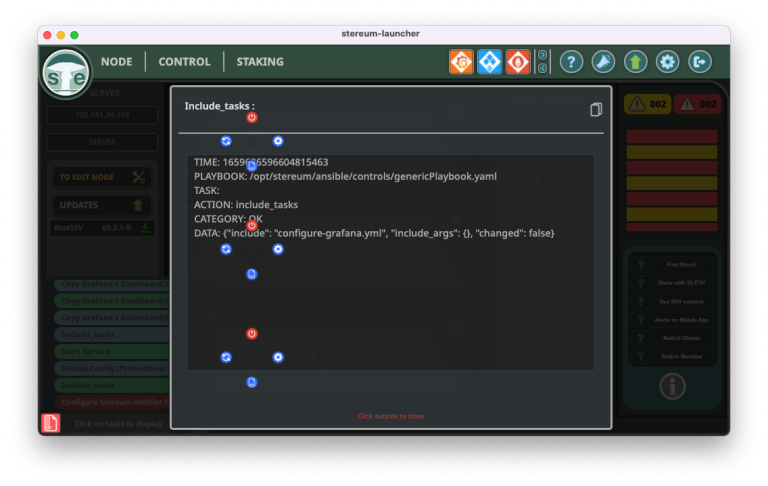Click the download icon beside BloxSSV version
The image size is (768, 486).
145,228
